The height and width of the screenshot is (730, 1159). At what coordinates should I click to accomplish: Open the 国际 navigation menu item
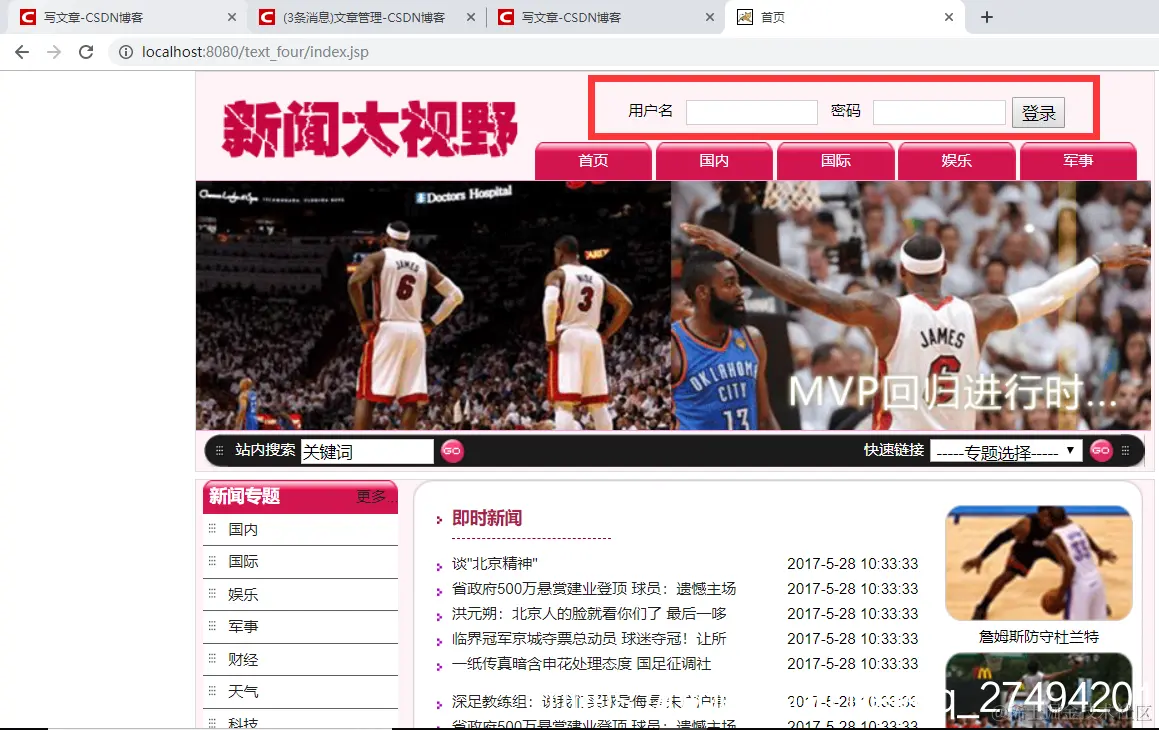[835, 161]
